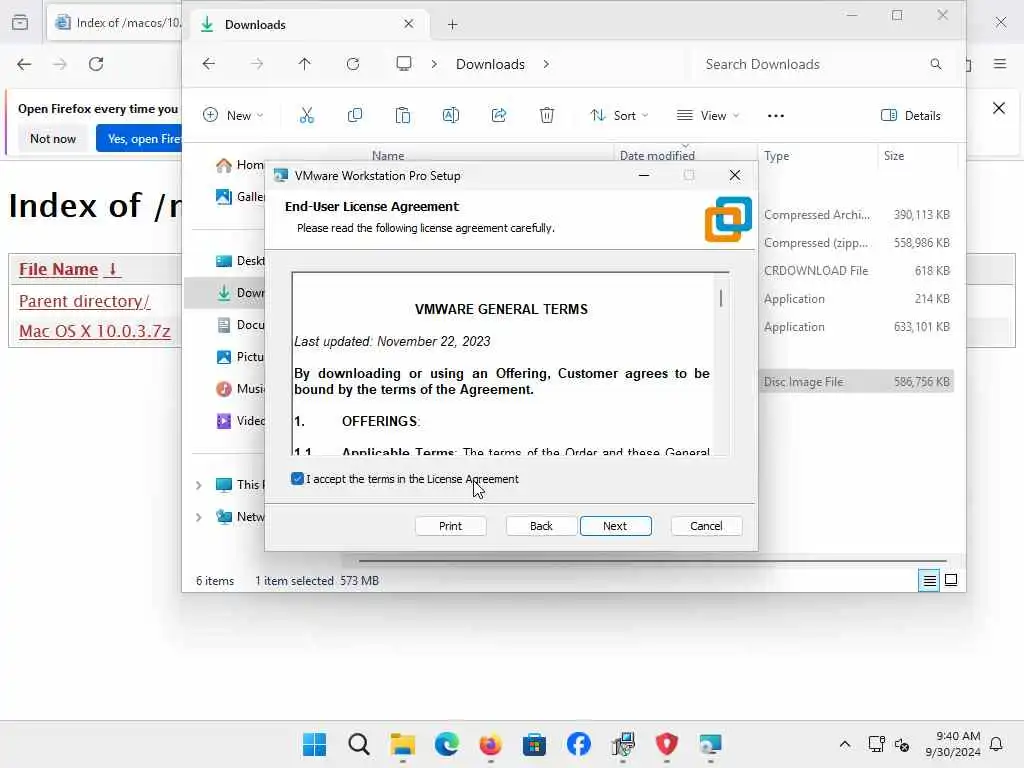Click the Cut scissors icon
Screen dimensions: 1024x768
[306, 116]
